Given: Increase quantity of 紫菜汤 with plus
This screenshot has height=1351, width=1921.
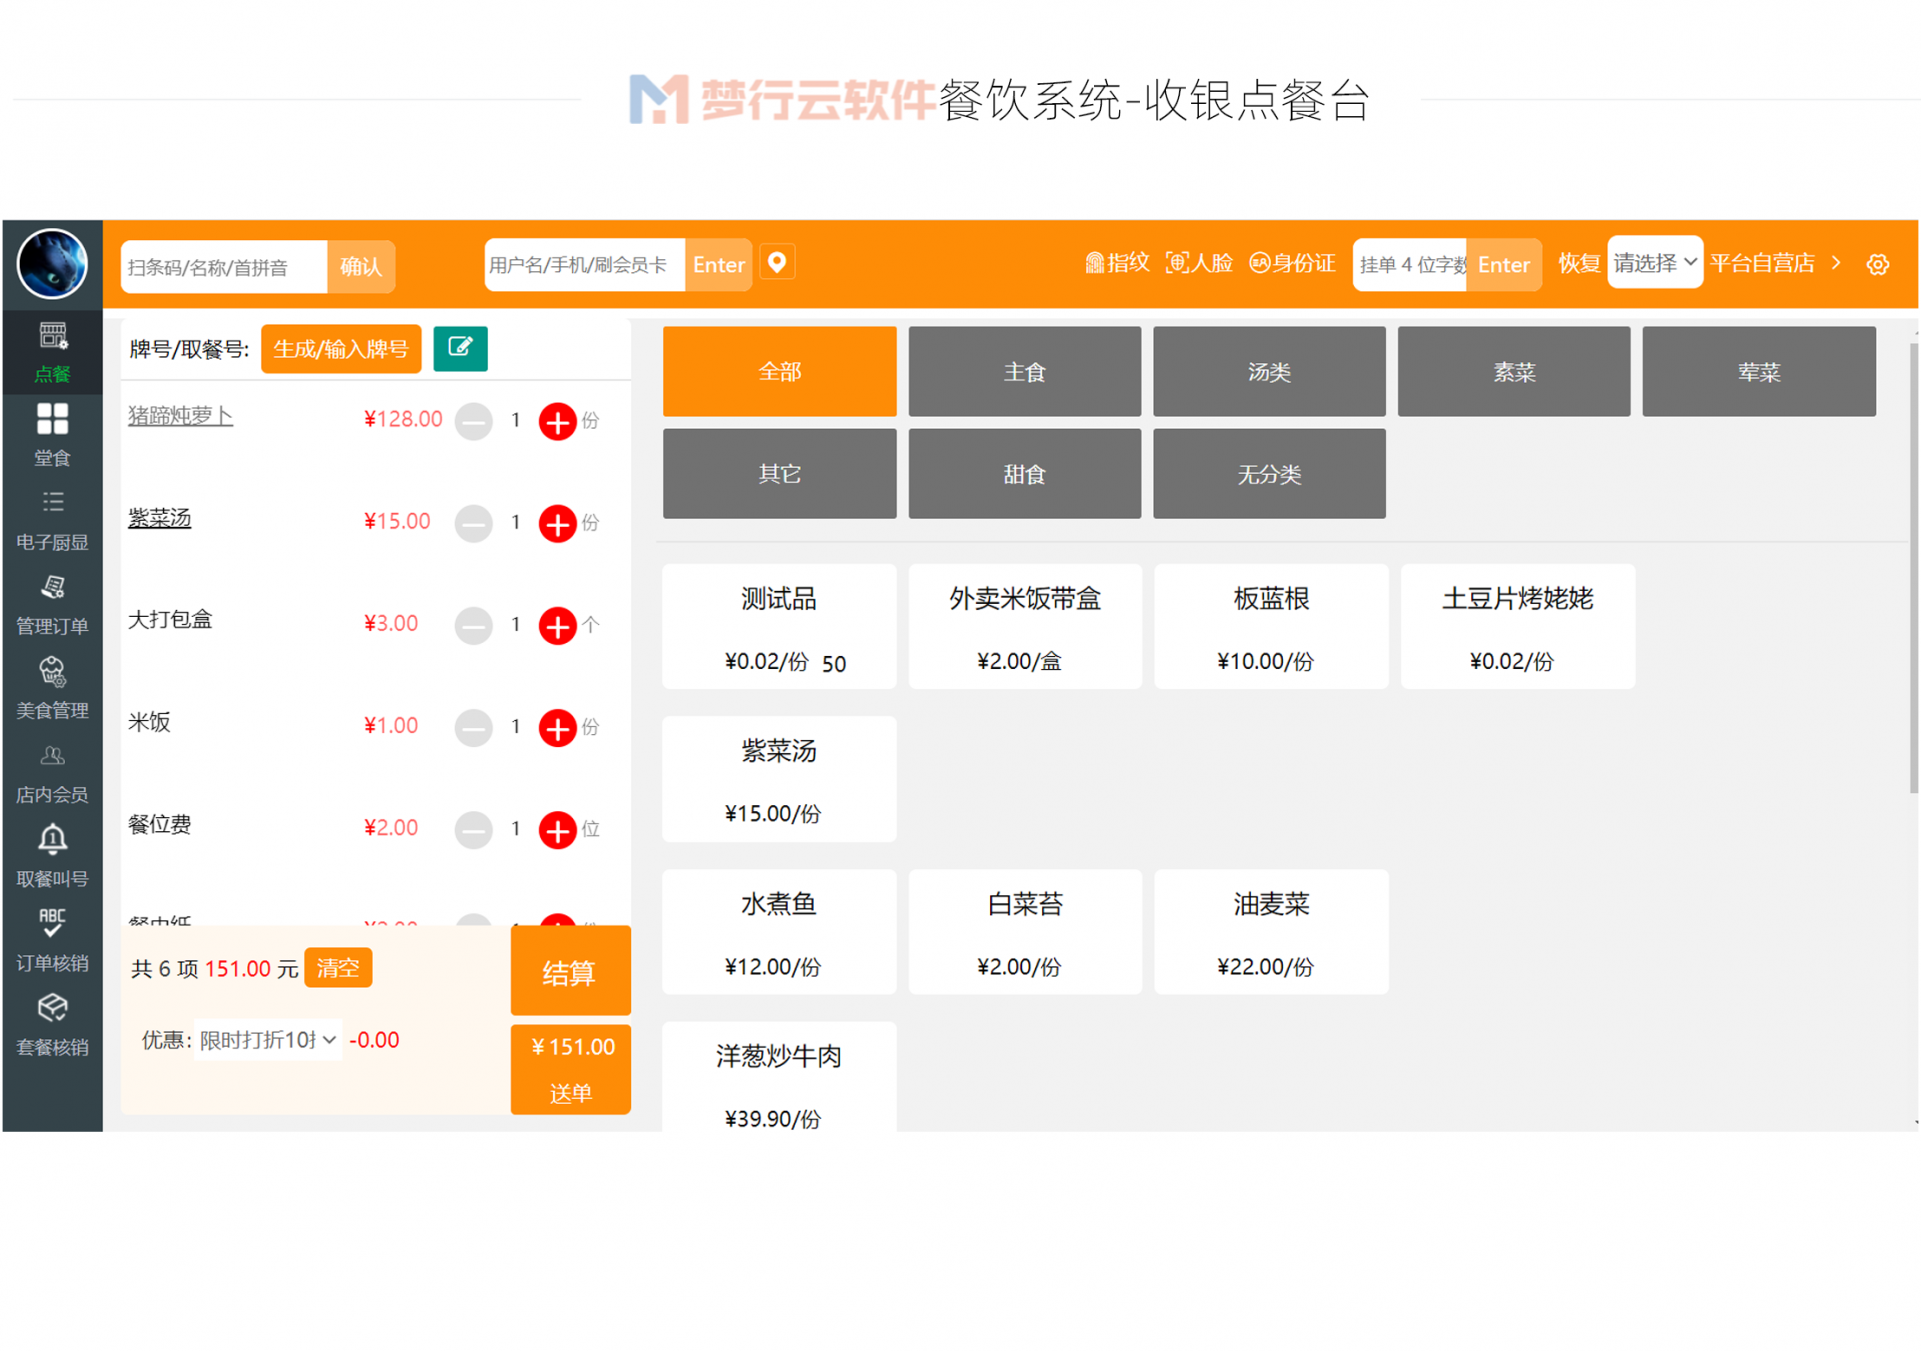Looking at the screenshot, I should pyautogui.click(x=557, y=523).
